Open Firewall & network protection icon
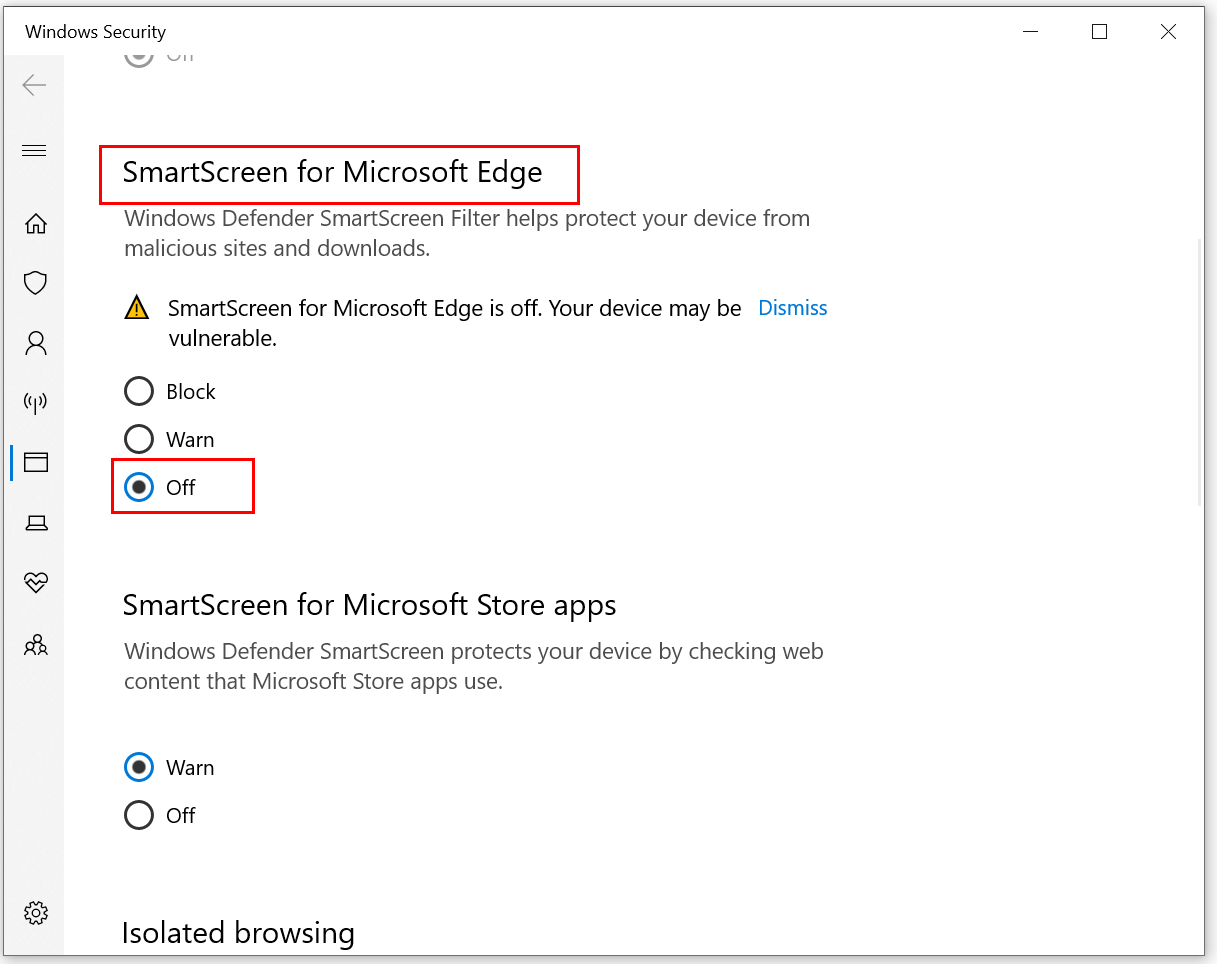 click(36, 403)
